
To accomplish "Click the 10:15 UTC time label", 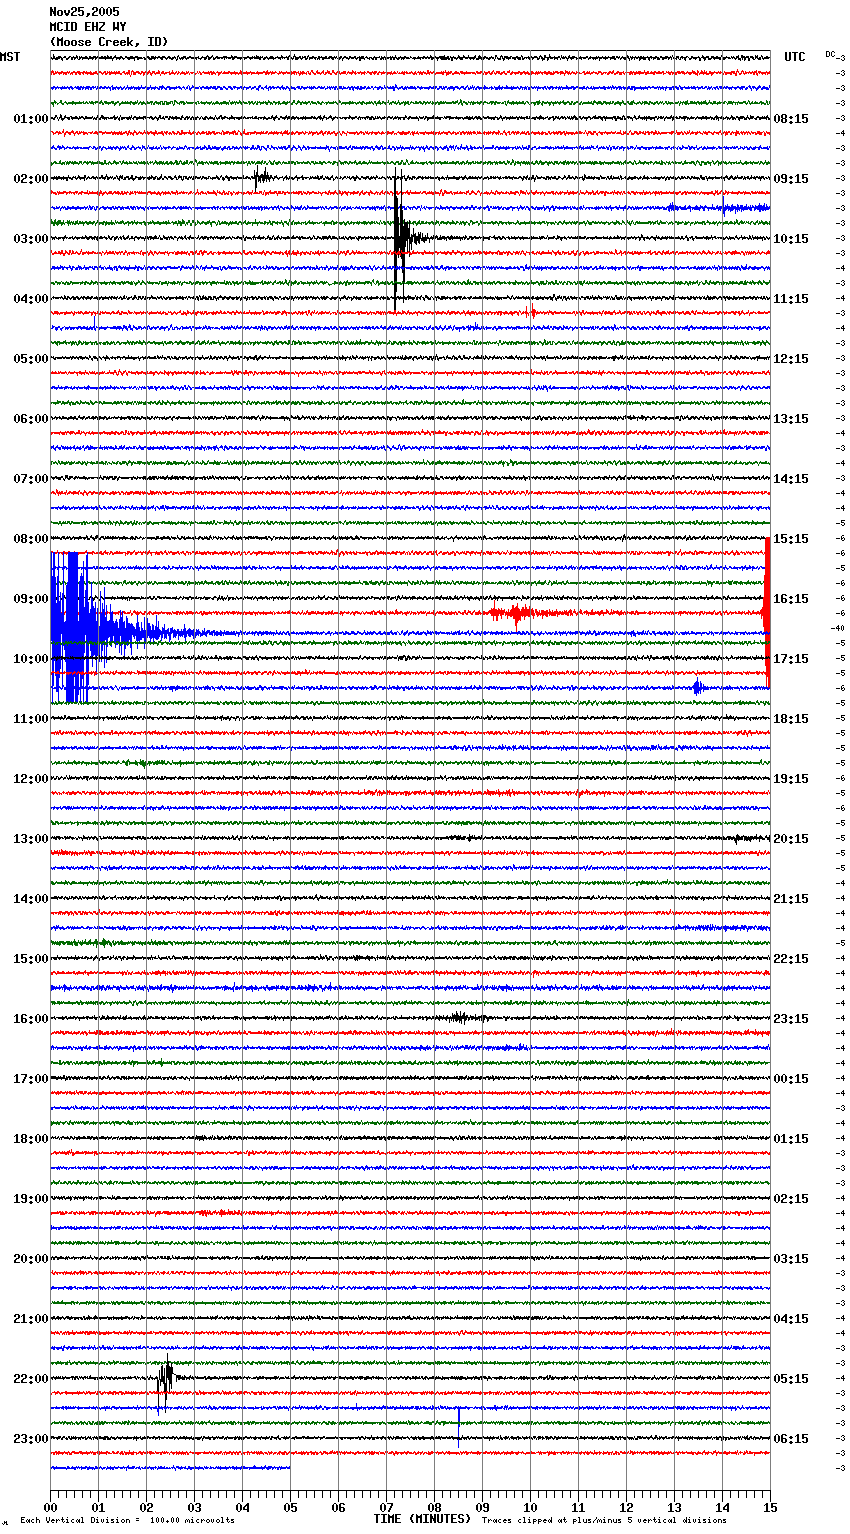I will [x=791, y=239].
